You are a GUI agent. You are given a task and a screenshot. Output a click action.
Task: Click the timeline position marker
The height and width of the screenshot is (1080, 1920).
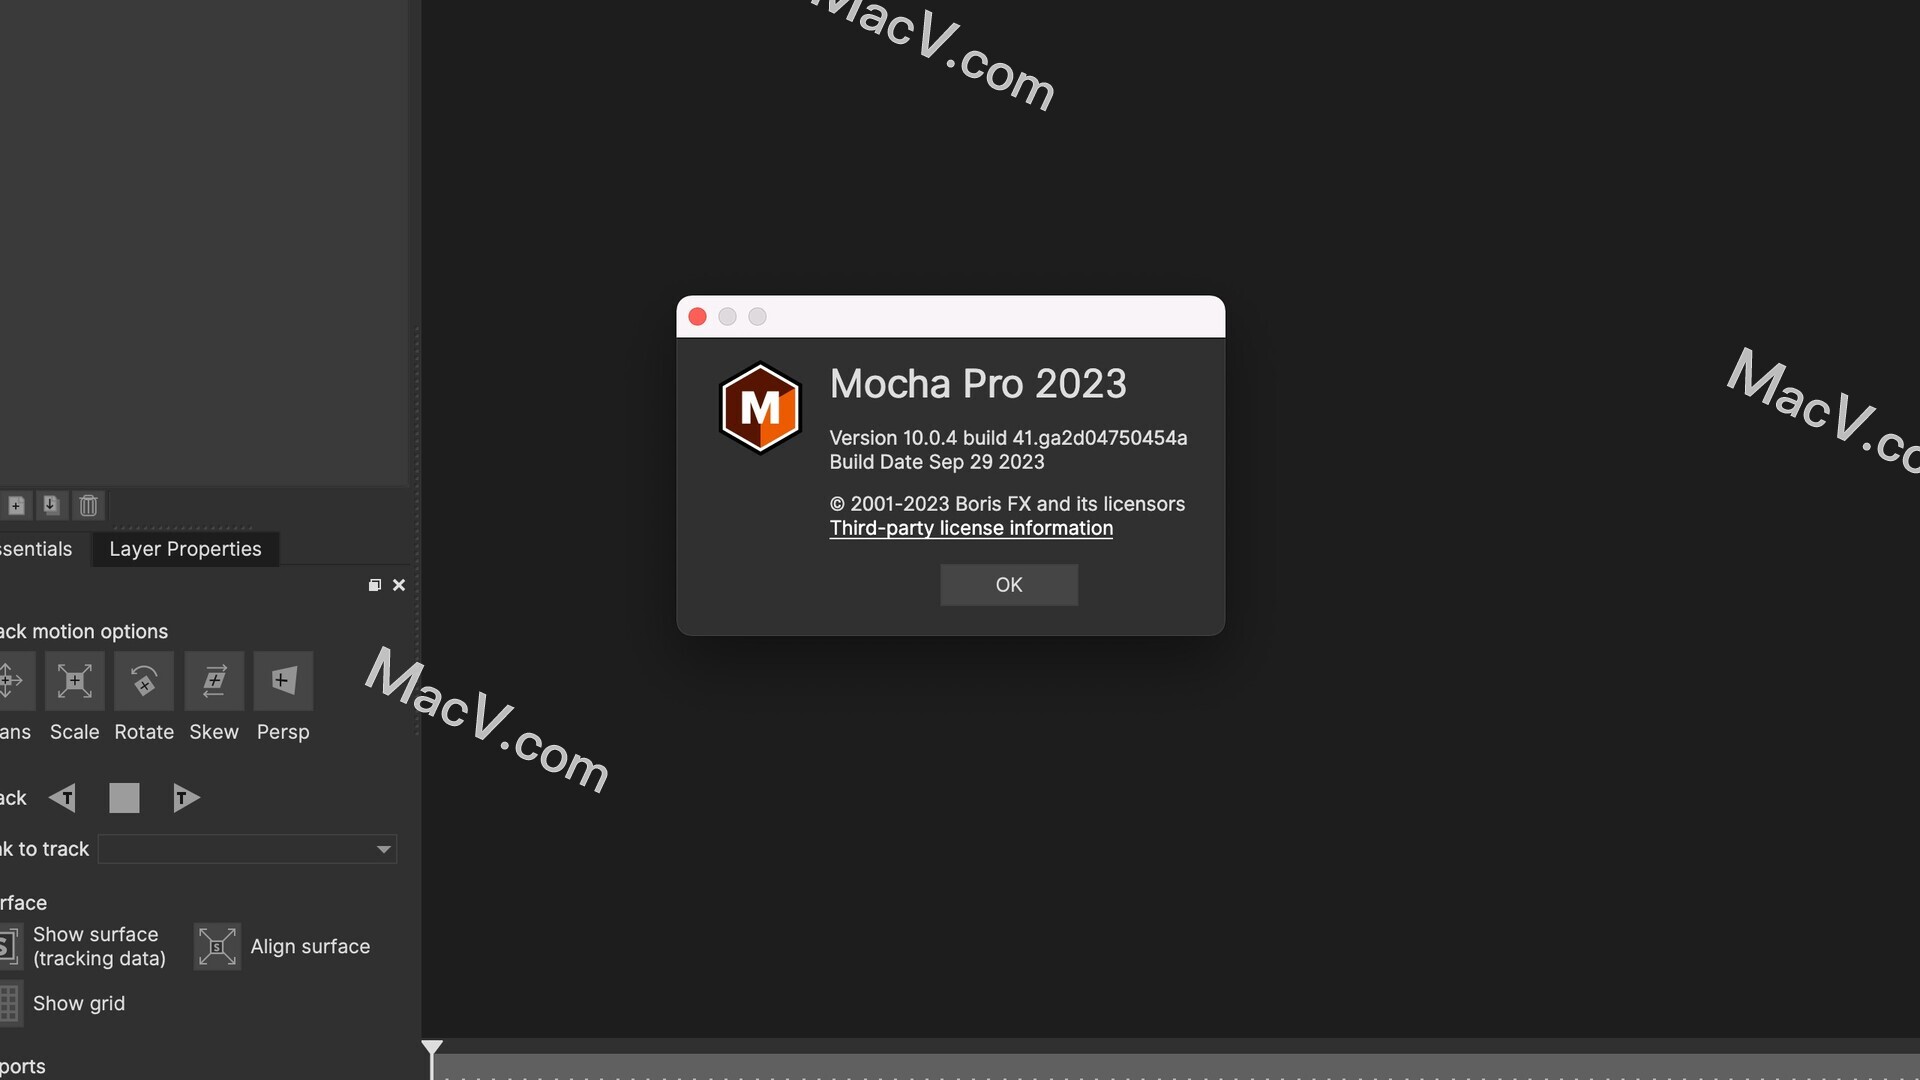click(x=431, y=1051)
